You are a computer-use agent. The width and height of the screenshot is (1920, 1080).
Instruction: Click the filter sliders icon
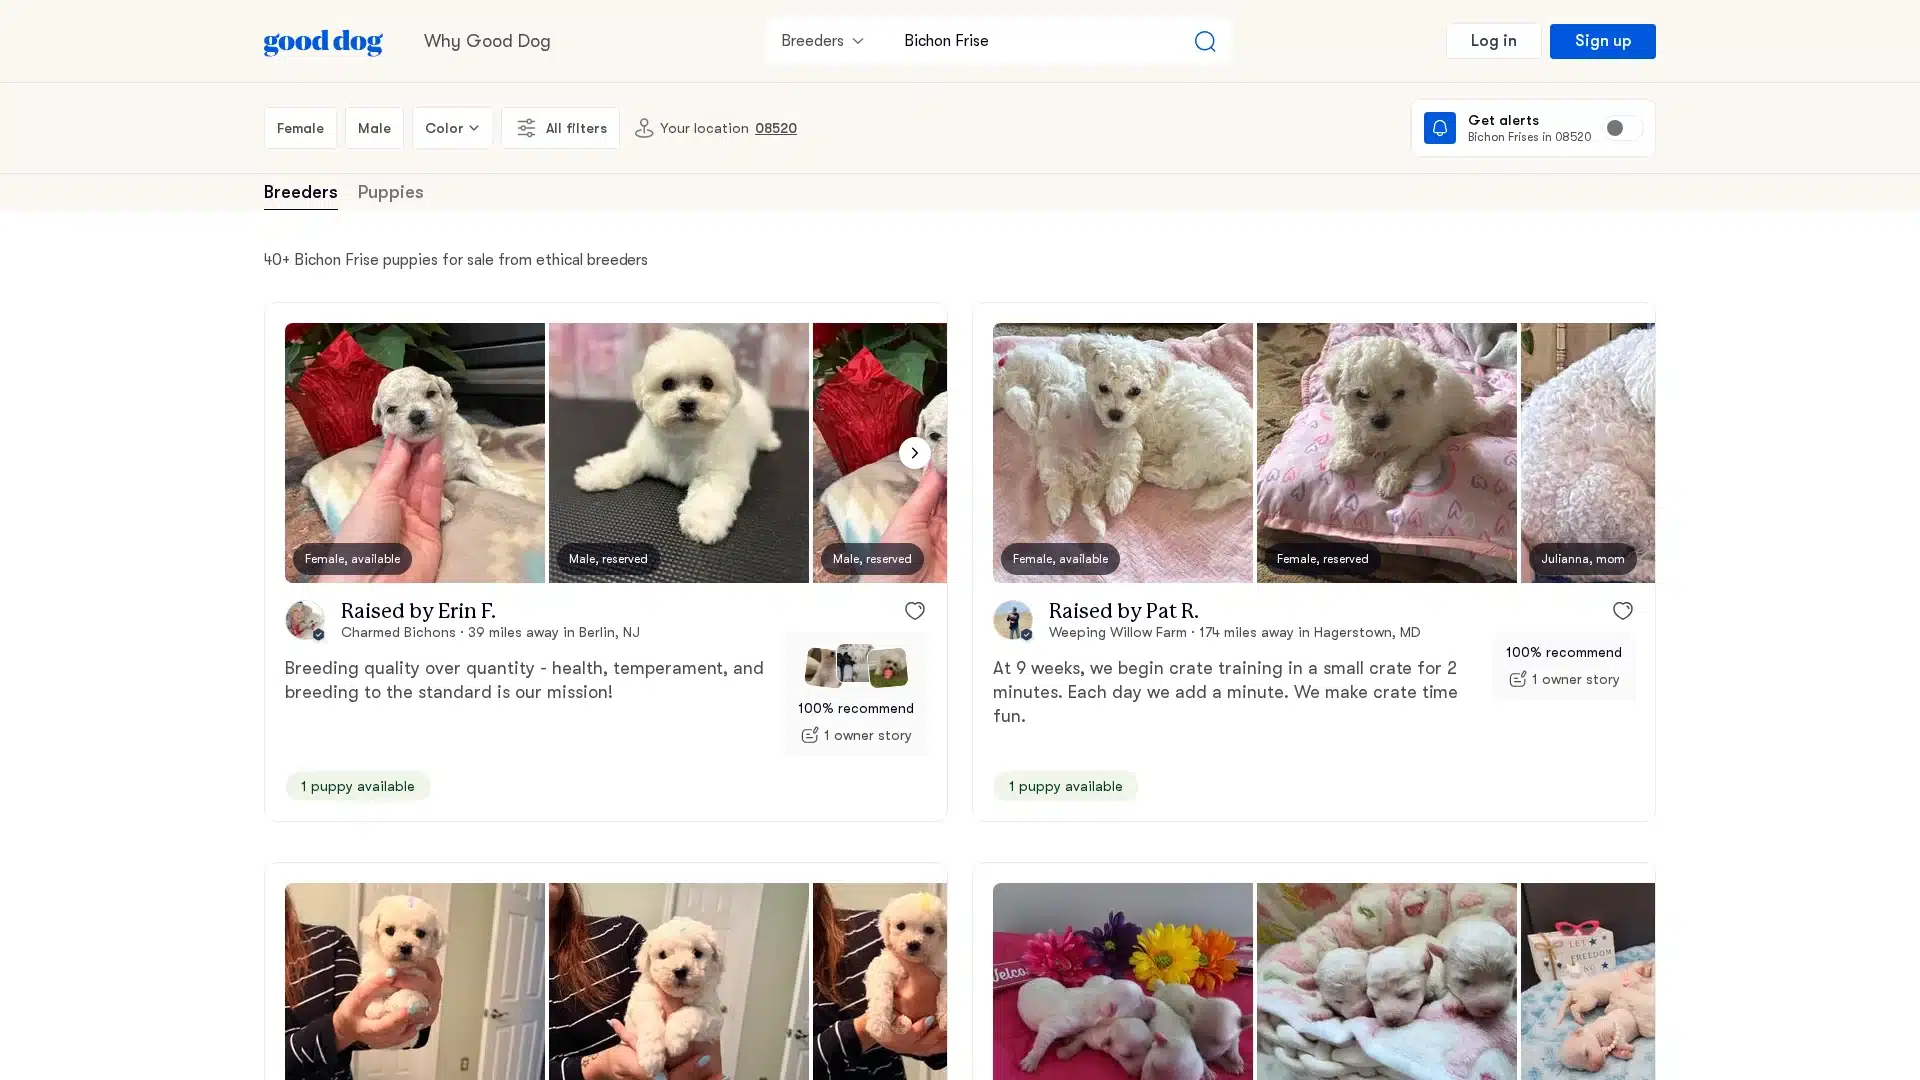(526, 128)
